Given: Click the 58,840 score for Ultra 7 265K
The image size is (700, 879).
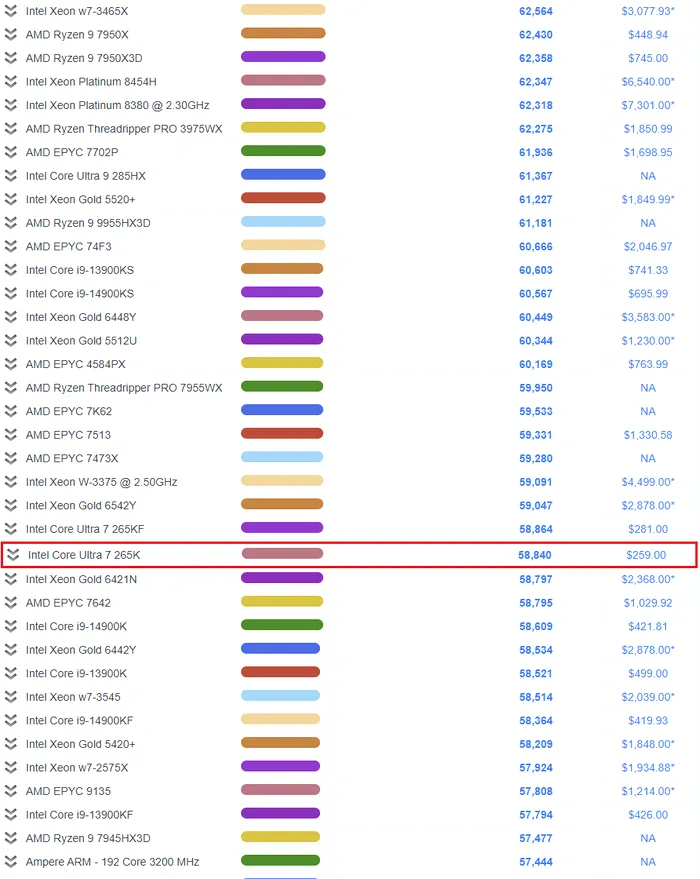Looking at the screenshot, I should click(x=535, y=555).
